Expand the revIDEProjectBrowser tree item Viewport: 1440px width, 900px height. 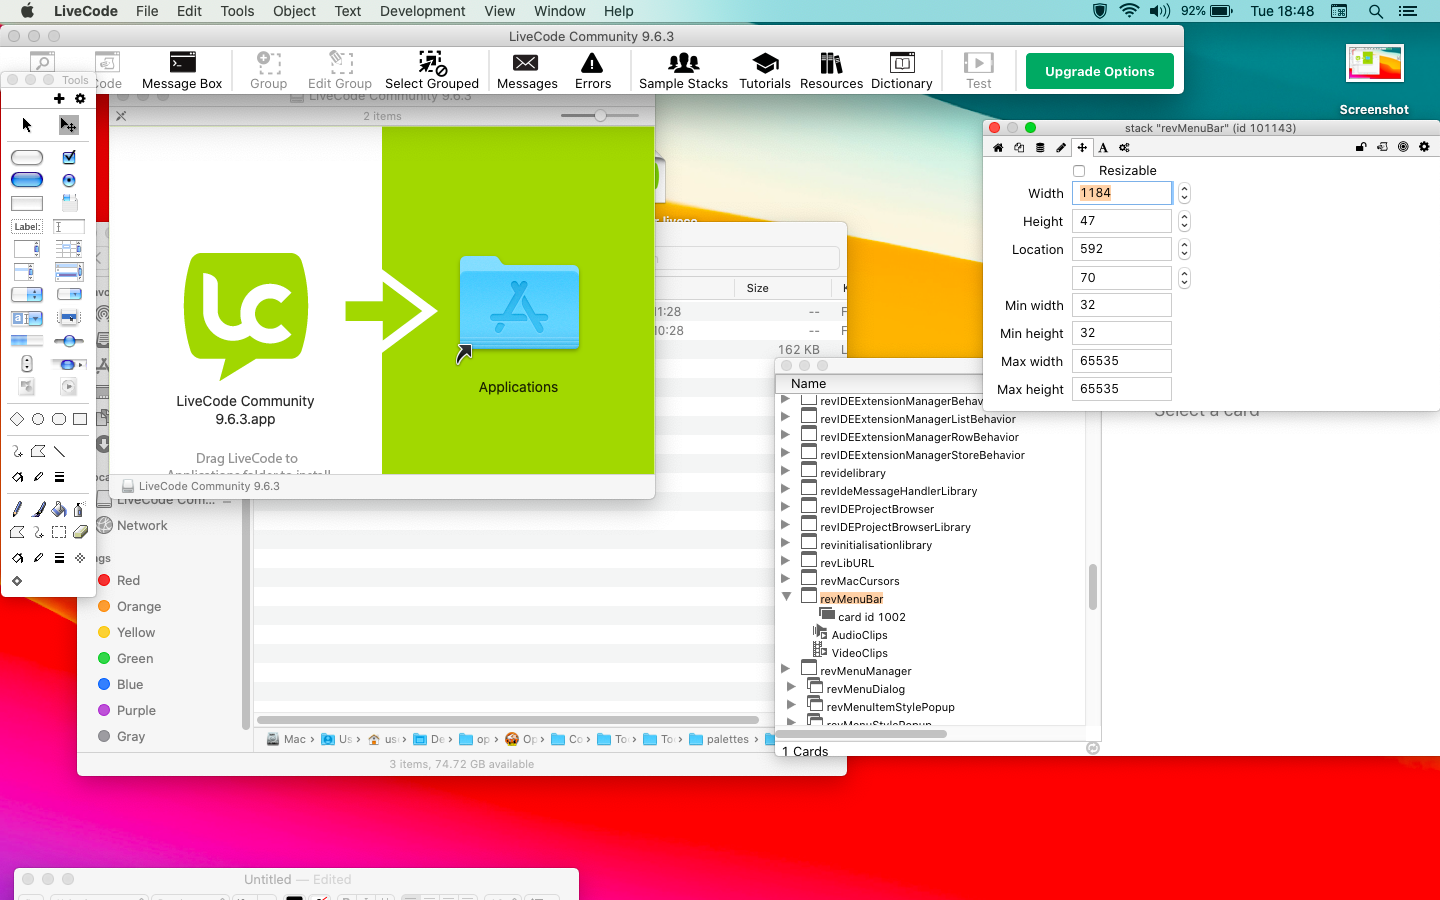(785, 507)
